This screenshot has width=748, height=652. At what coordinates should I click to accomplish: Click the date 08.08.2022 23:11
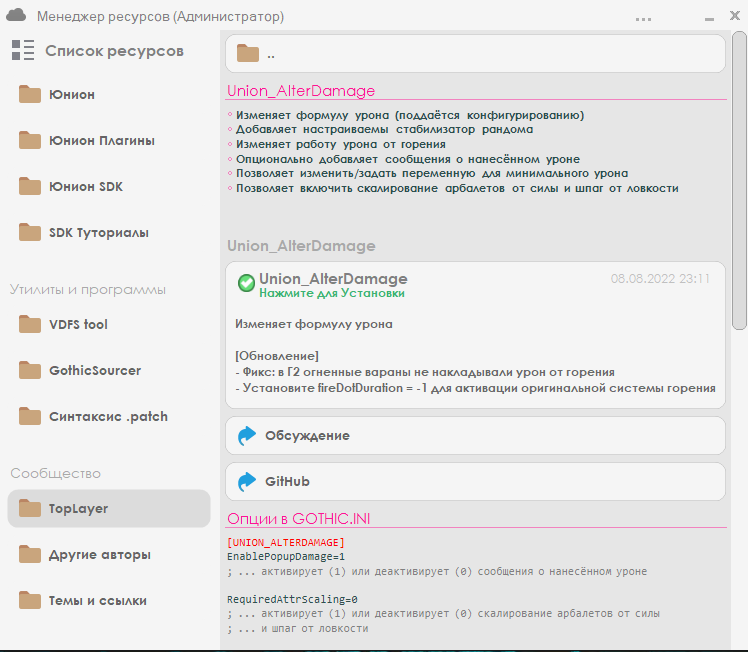(660, 279)
